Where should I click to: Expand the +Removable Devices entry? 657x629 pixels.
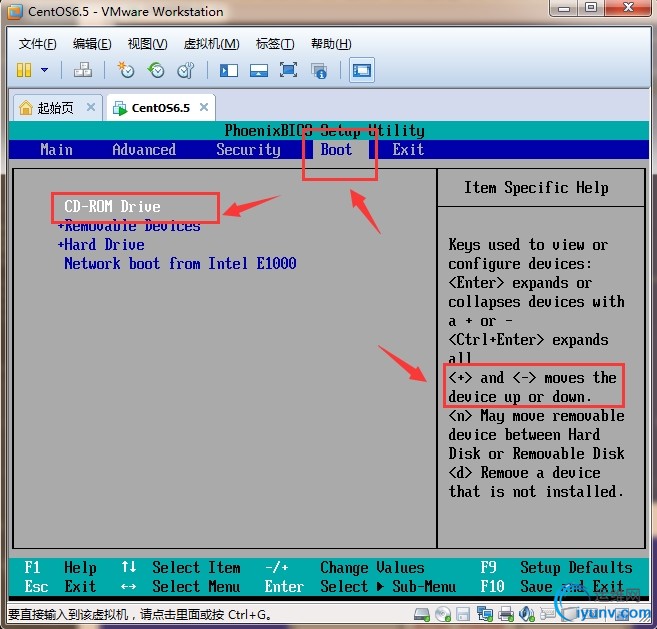pos(129,226)
